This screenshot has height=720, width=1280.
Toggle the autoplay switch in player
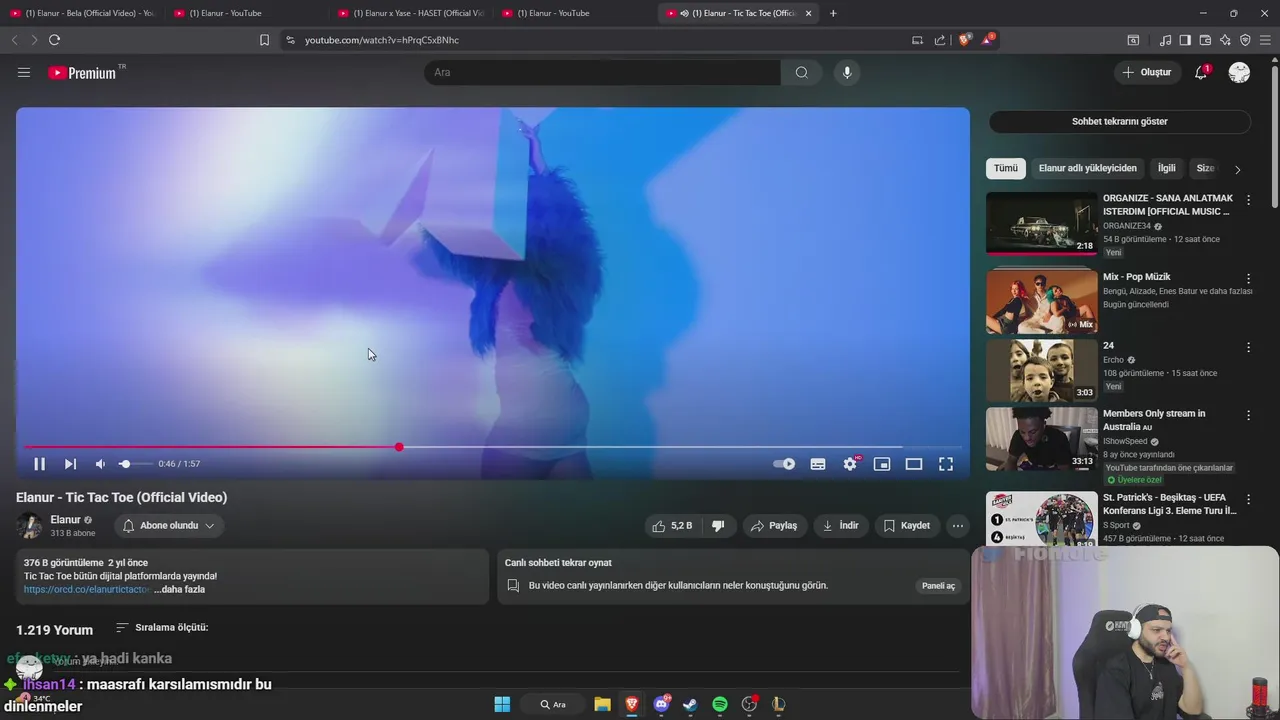pos(785,464)
